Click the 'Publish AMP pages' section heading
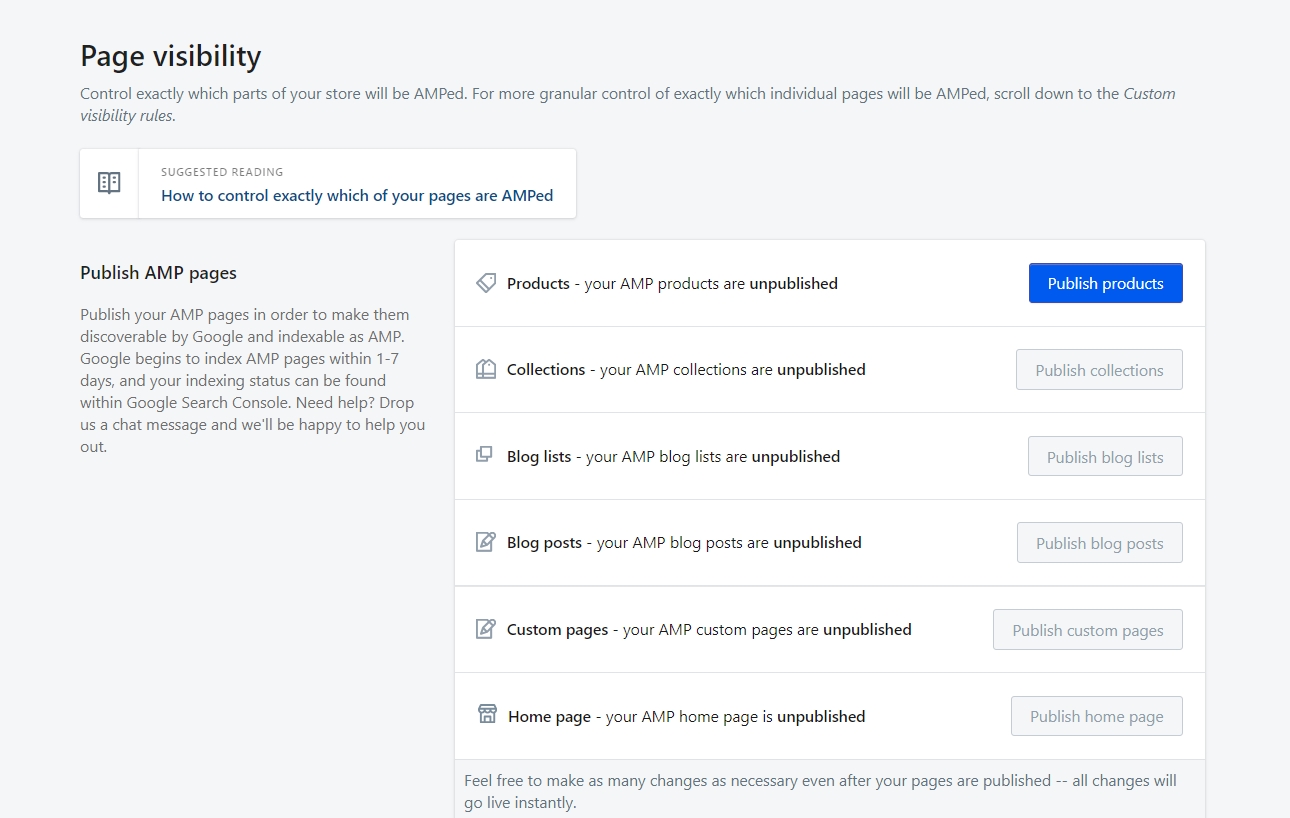Viewport: 1290px width, 818px height. point(158,273)
